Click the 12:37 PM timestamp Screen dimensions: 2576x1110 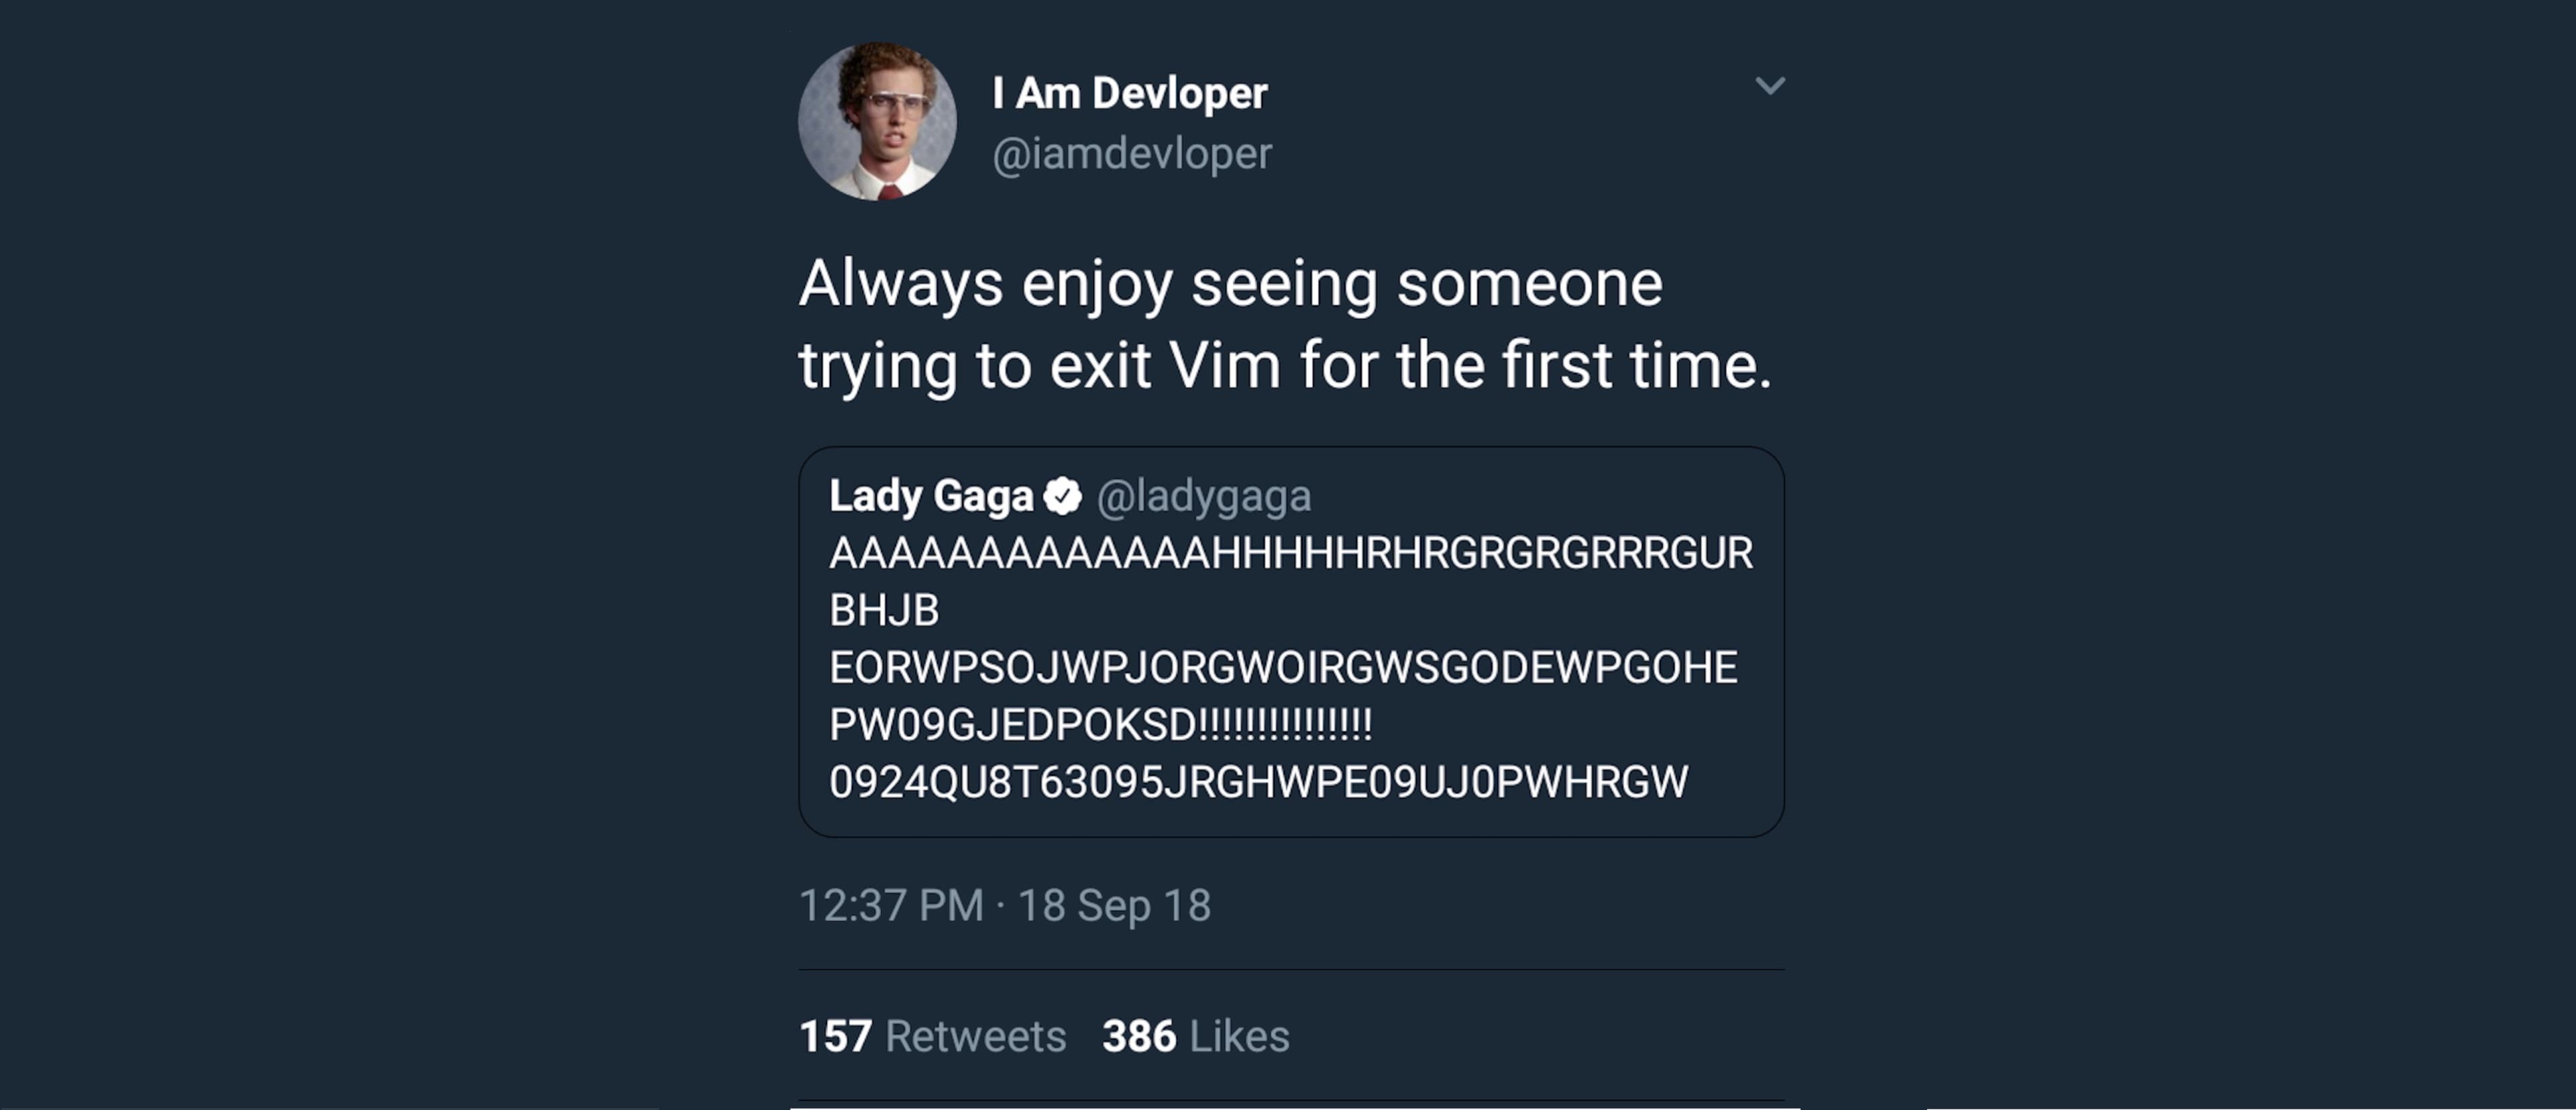click(891, 905)
